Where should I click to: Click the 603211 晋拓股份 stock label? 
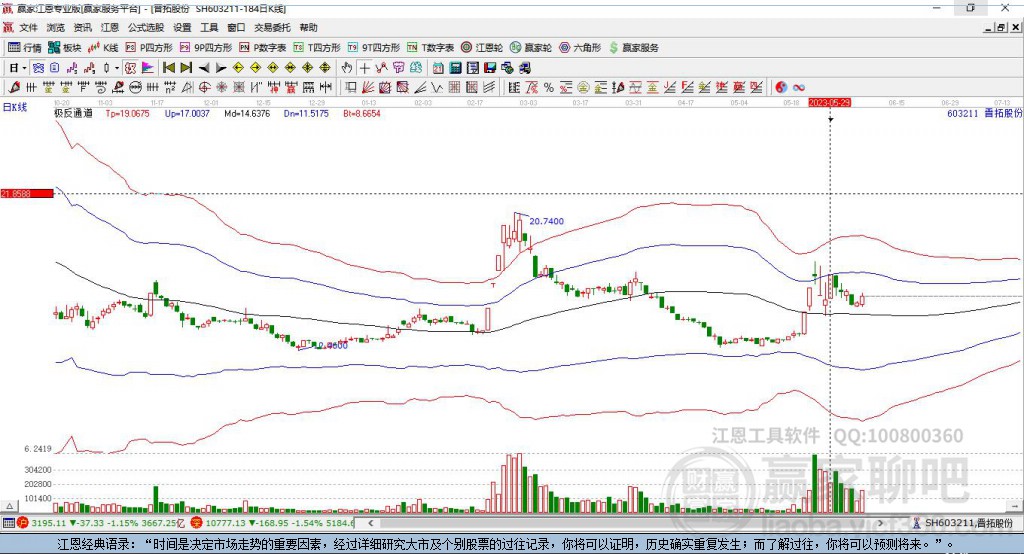(x=985, y=113)
